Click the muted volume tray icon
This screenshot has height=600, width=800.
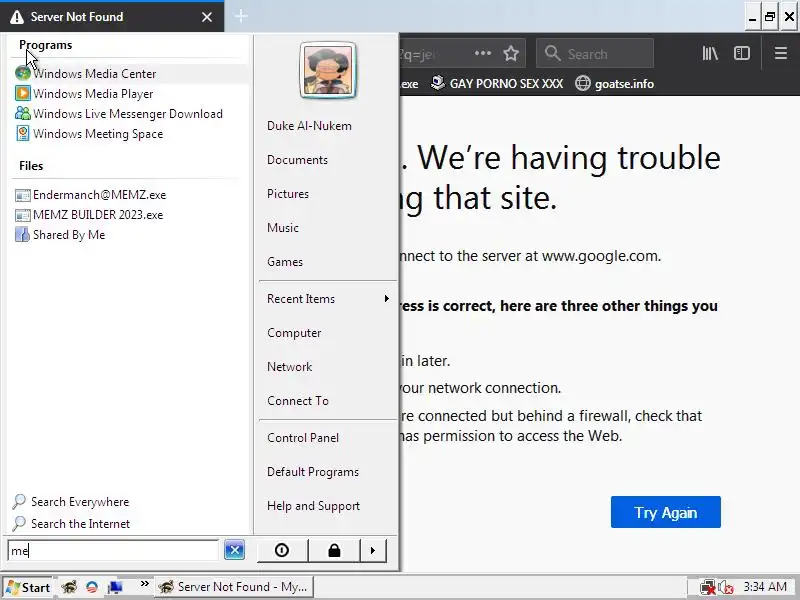tap(726, 587)
